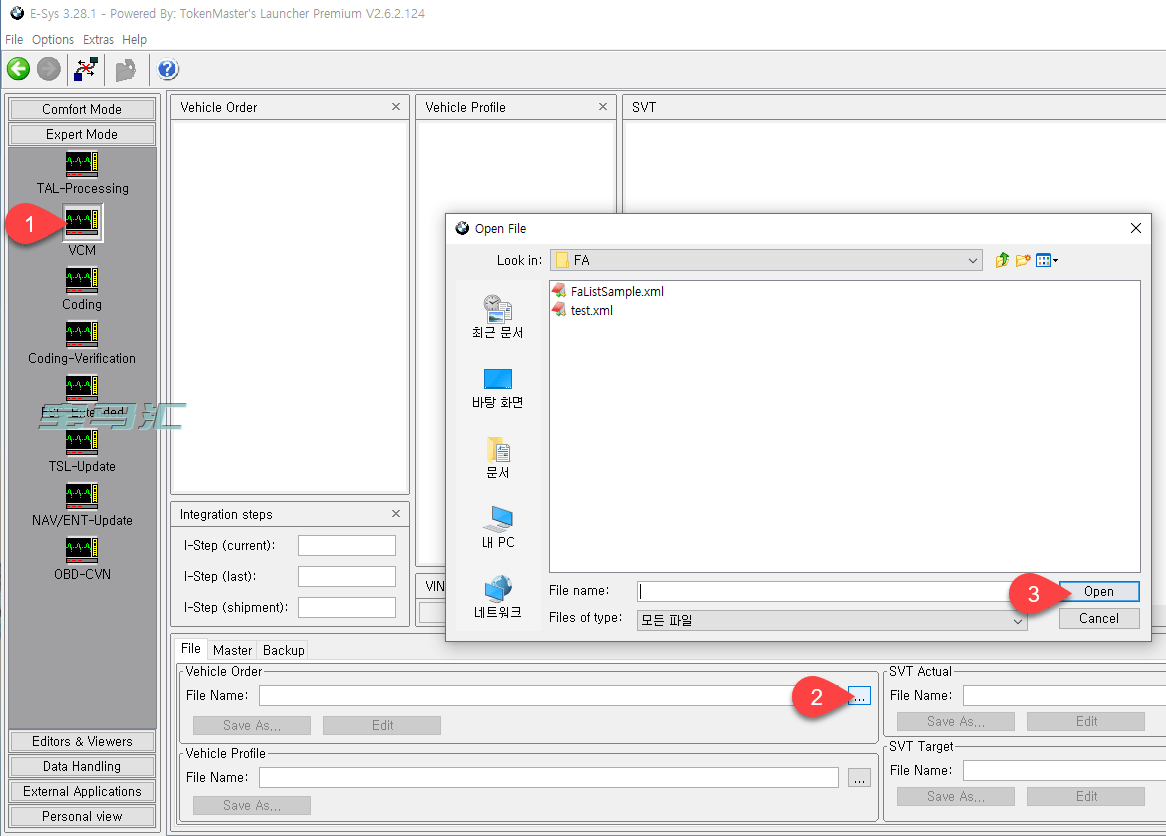This screenshot has width=1166, height=836.
Task: Open the Options menu
Action: click(x=53, y=39)
